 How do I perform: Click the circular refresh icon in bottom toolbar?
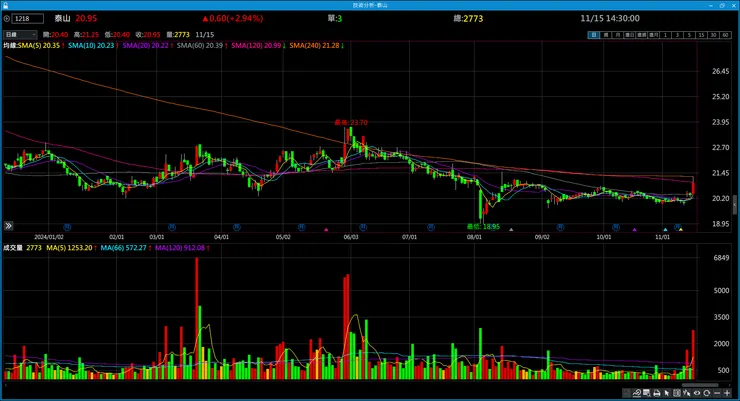(706, 393)
